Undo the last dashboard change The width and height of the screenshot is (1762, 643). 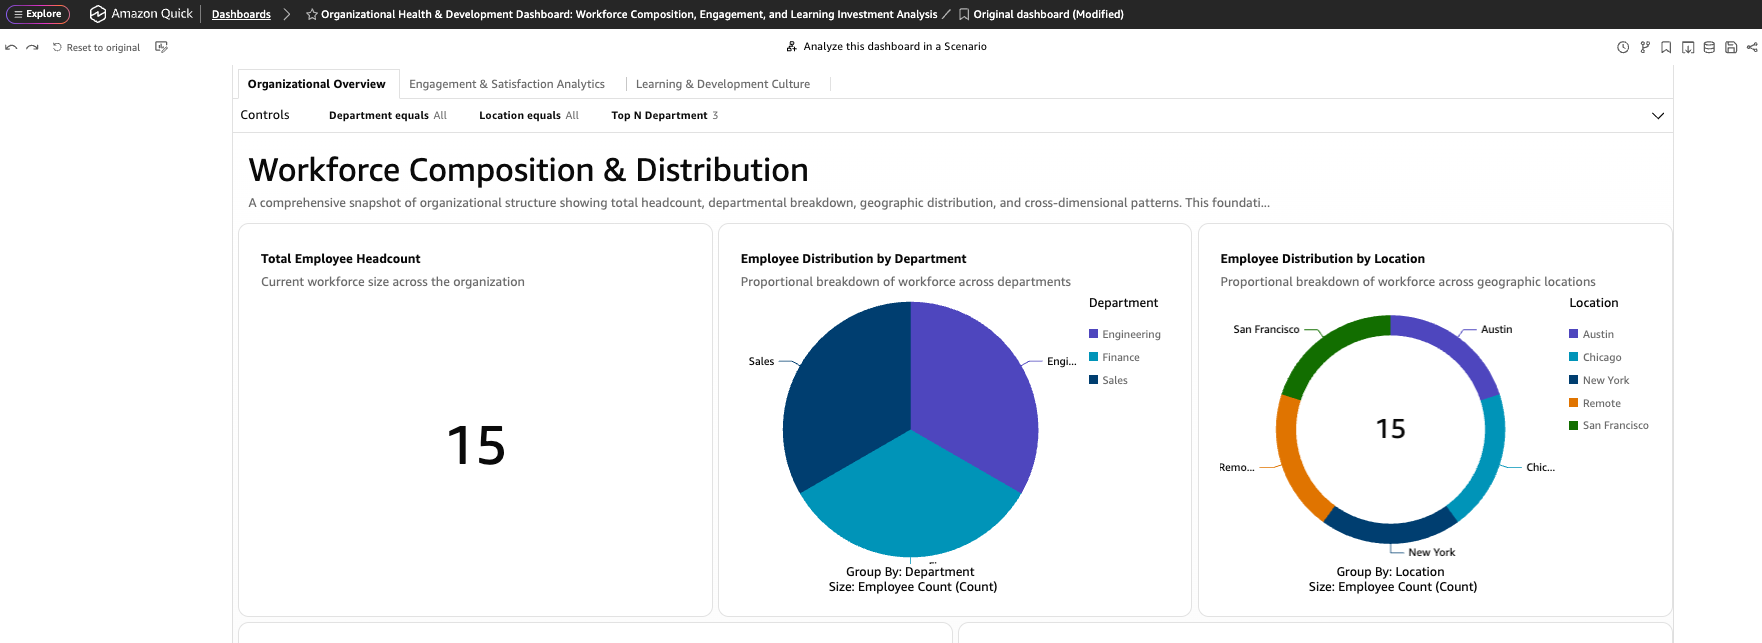tap(11, 47)
